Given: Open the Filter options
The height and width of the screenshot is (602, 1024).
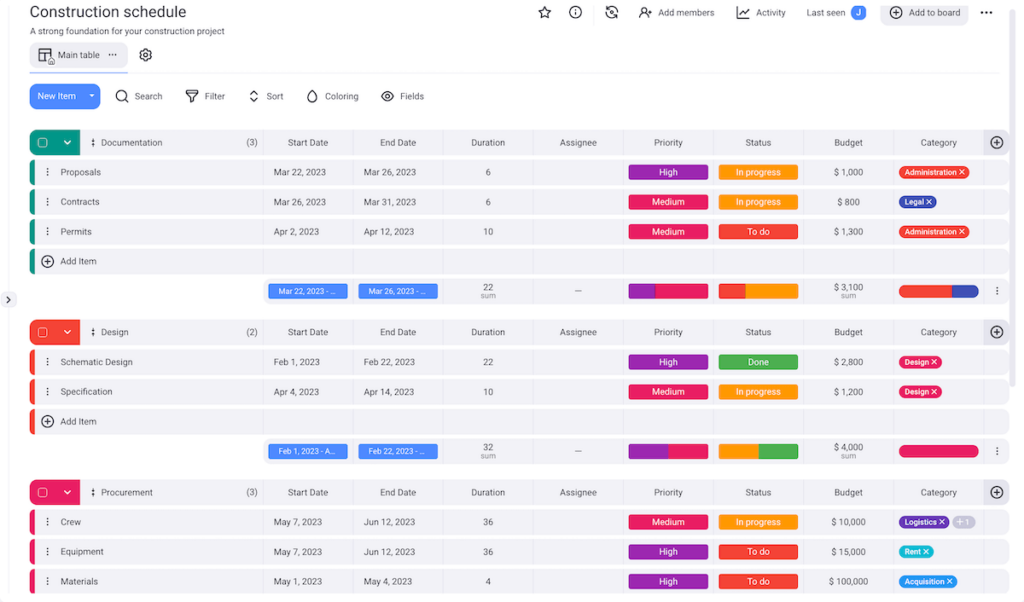Looking at the screenshot, I should 205,97.
